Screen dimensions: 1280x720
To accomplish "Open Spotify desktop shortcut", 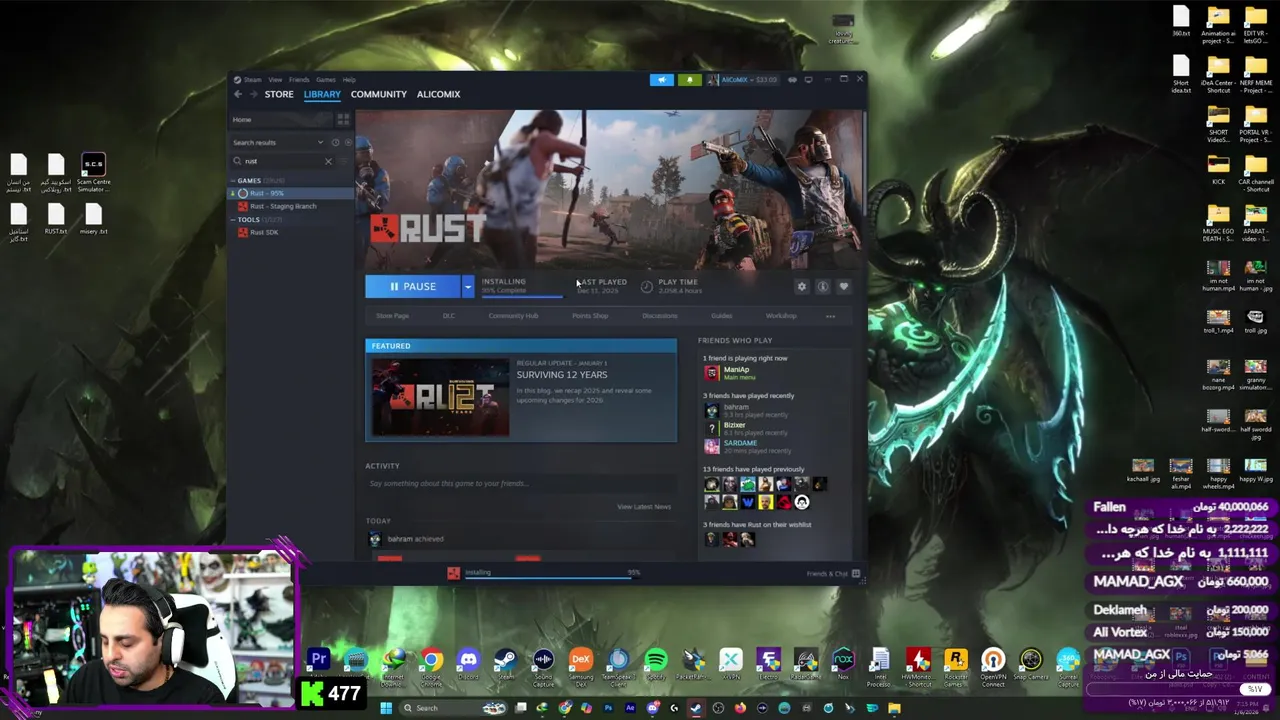I will tap(655, 665).
